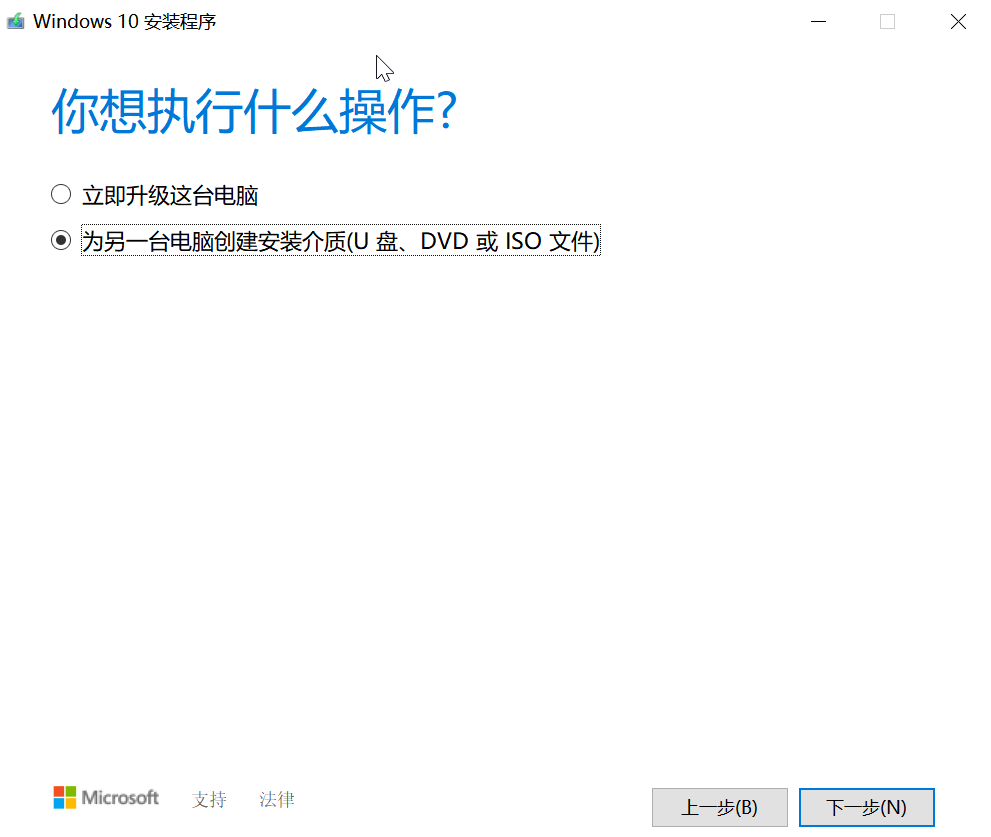Click the greyed-out maximize button

(887, 21)
